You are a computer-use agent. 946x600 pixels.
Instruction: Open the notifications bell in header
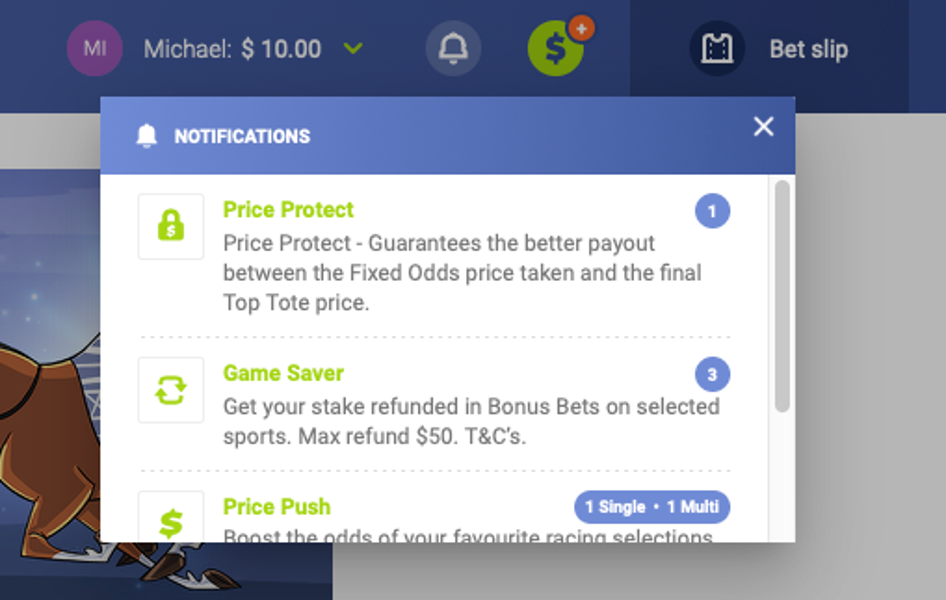click(453, 48)
